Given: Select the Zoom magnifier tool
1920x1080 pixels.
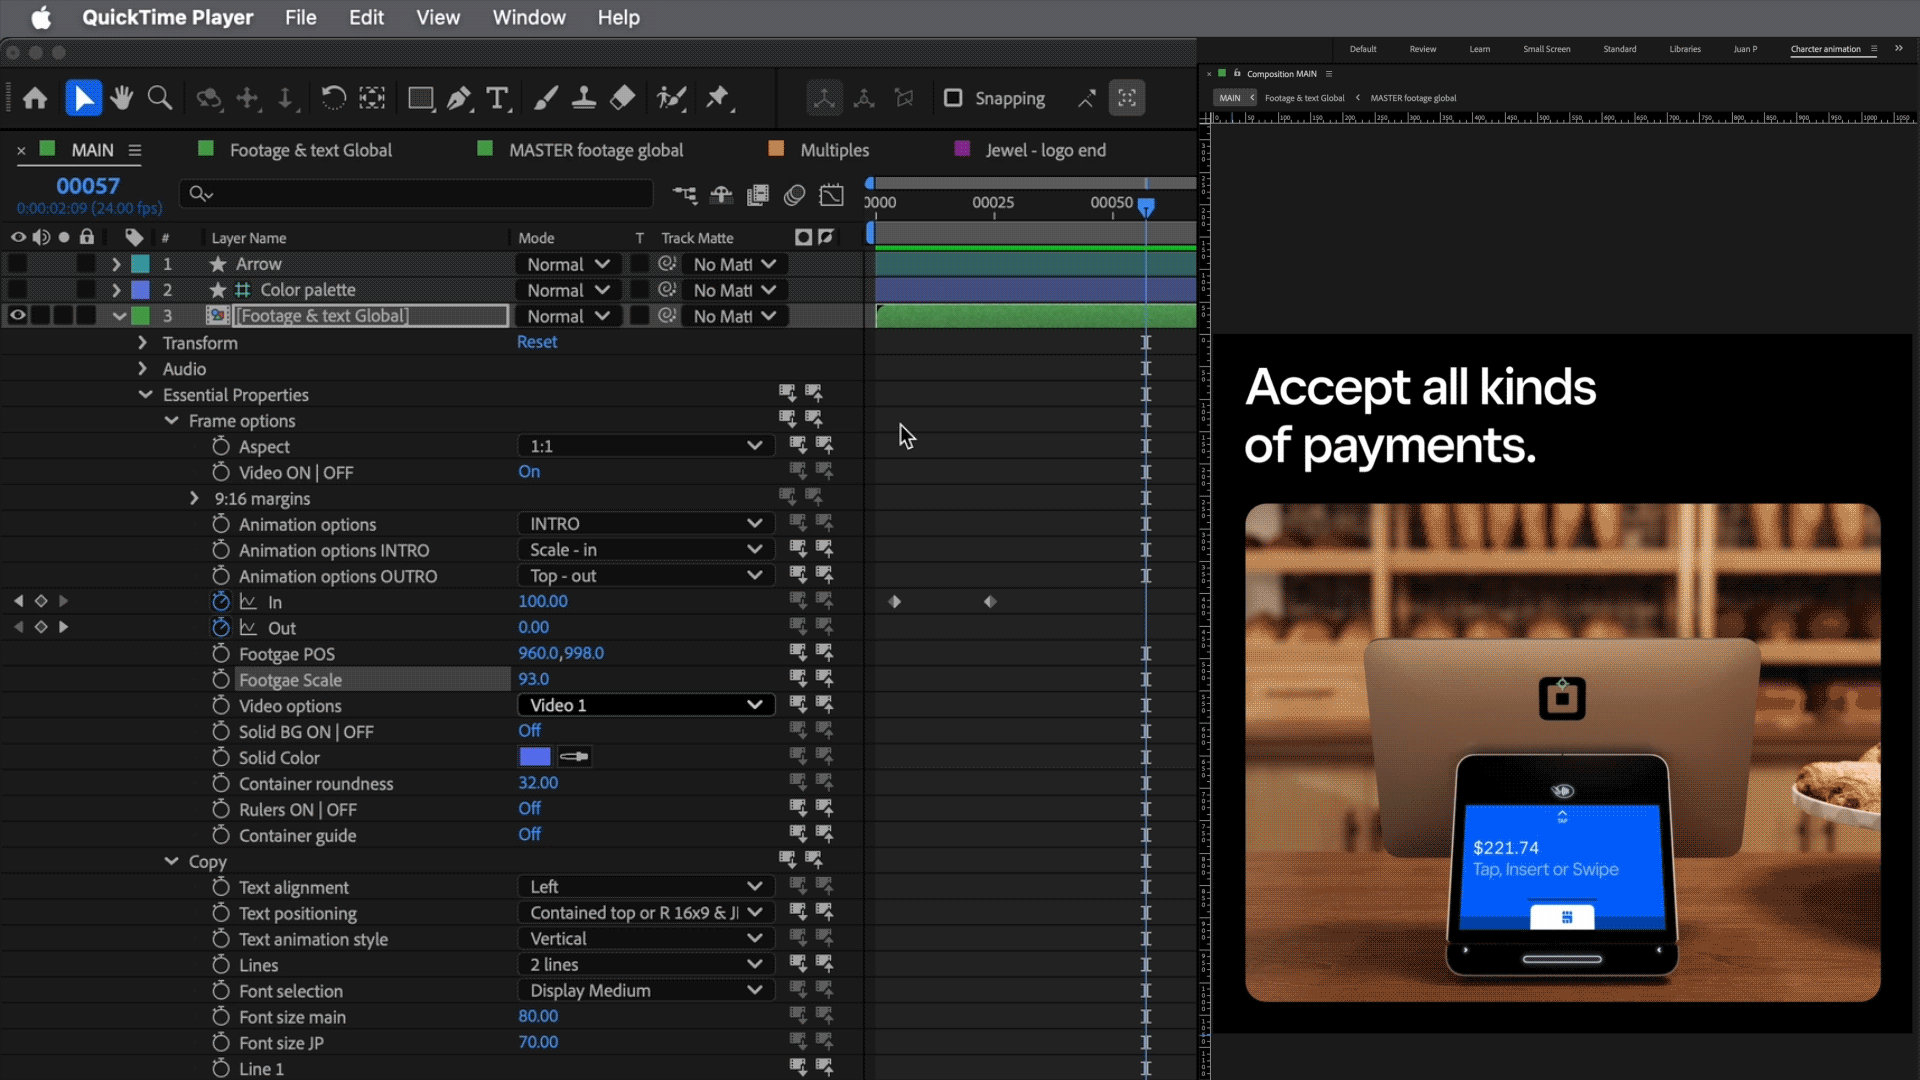Looking at the screenshot, I should pos(160,98).
